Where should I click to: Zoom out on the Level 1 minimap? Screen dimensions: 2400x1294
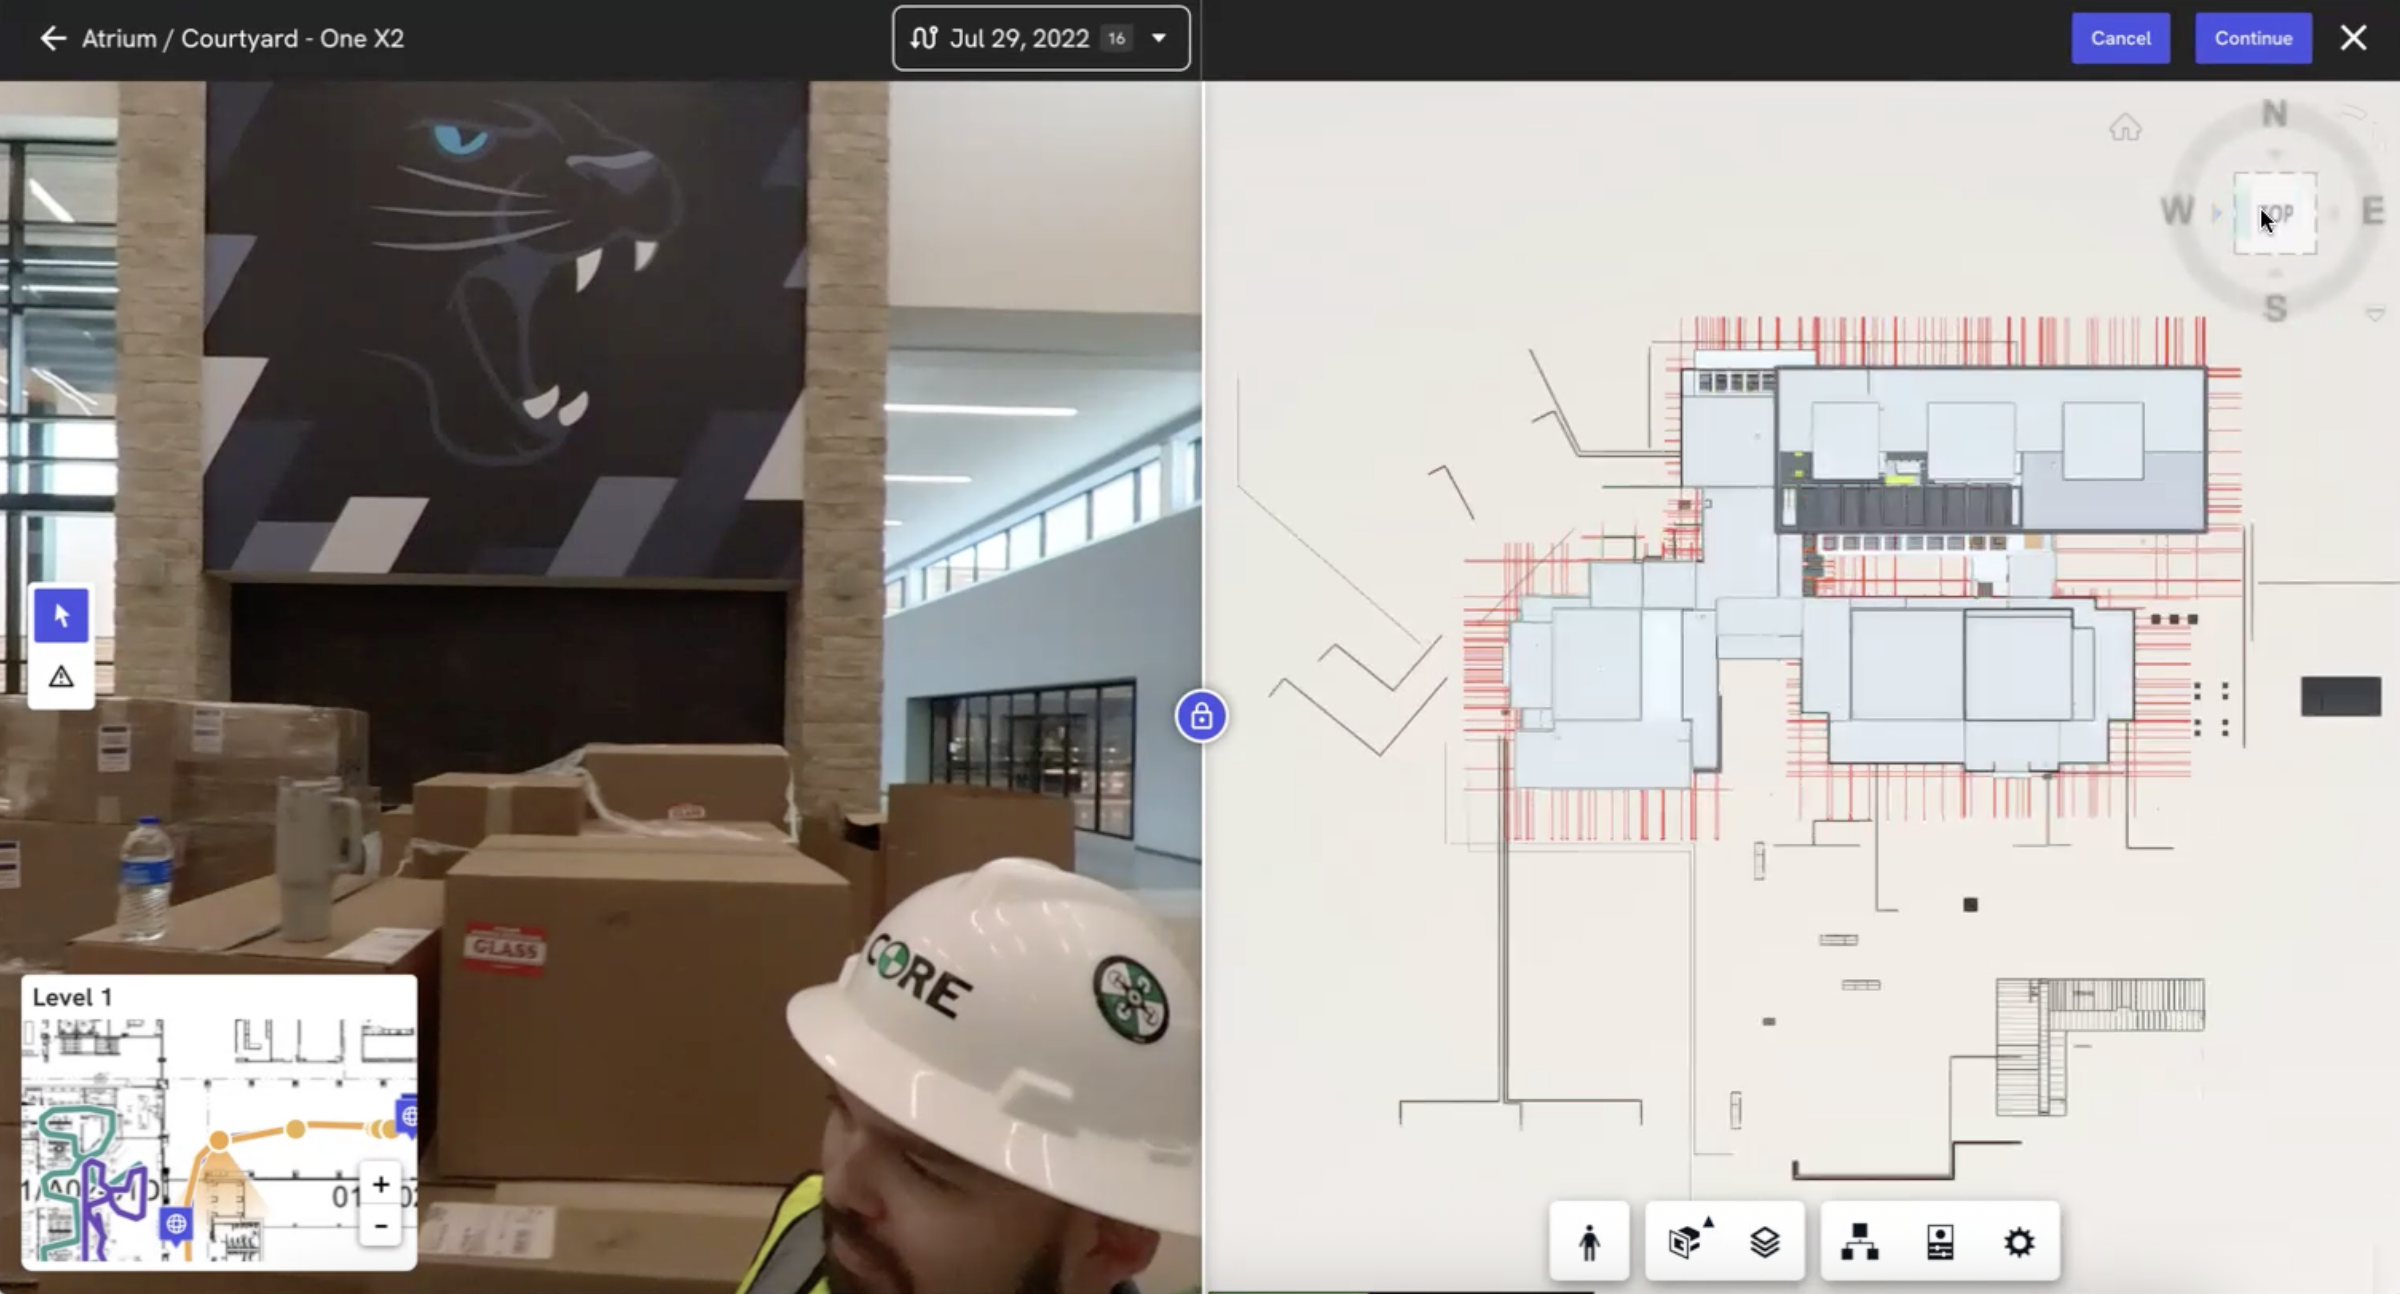tap(381, 1226)
